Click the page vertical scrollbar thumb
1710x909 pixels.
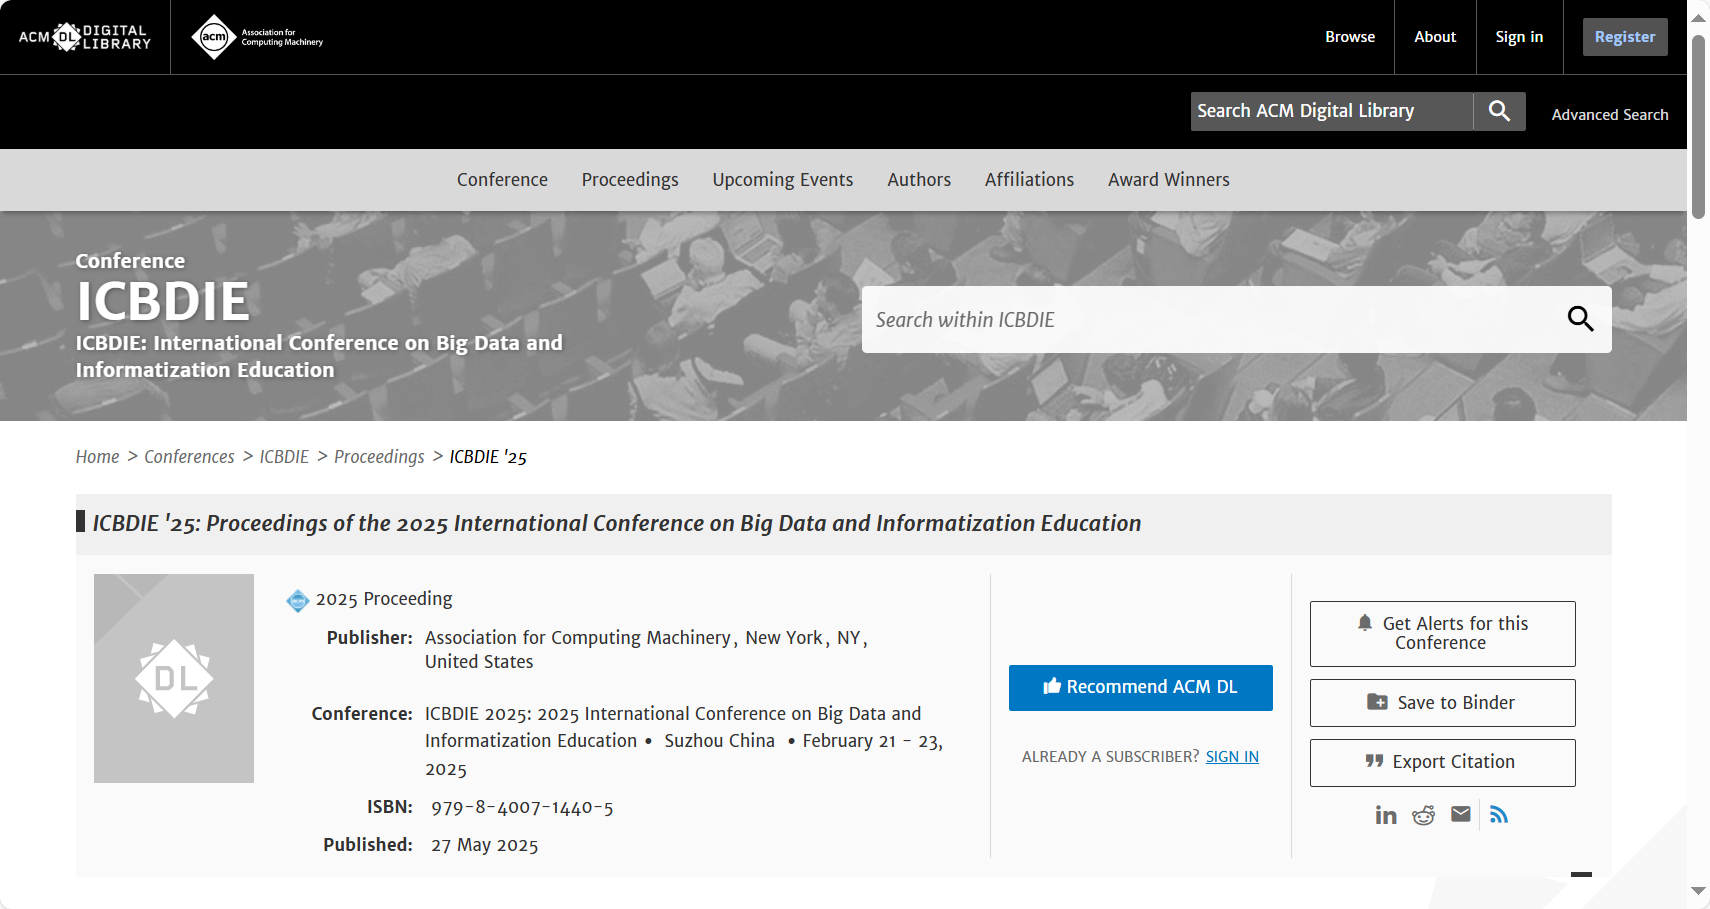[x=1698, y=127]
